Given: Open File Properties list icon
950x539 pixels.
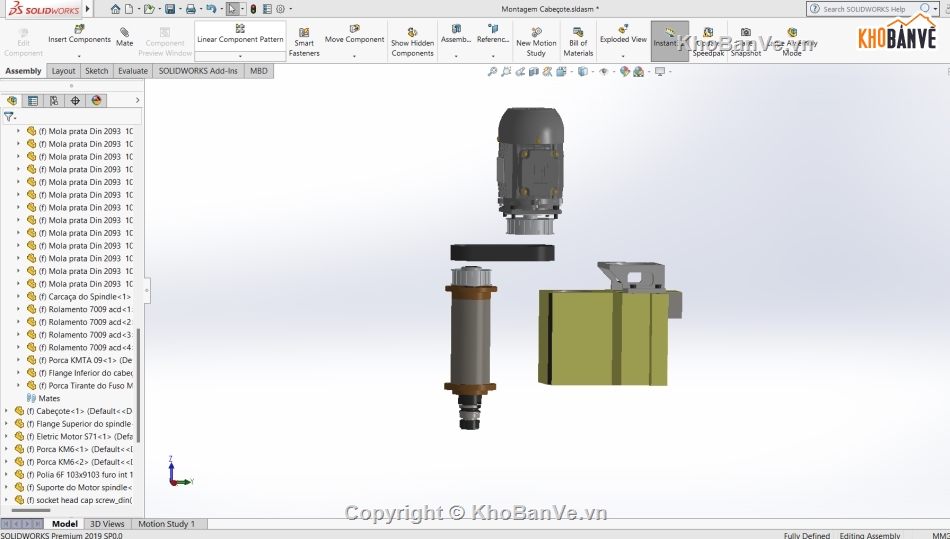Looking at the screenshot, I should [x=267, y=9].
